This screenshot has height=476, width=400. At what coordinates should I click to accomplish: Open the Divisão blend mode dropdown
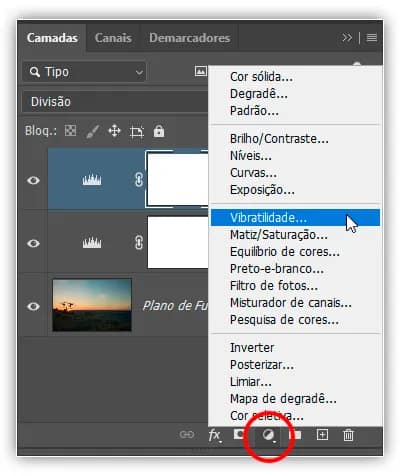tap(116, 102)
